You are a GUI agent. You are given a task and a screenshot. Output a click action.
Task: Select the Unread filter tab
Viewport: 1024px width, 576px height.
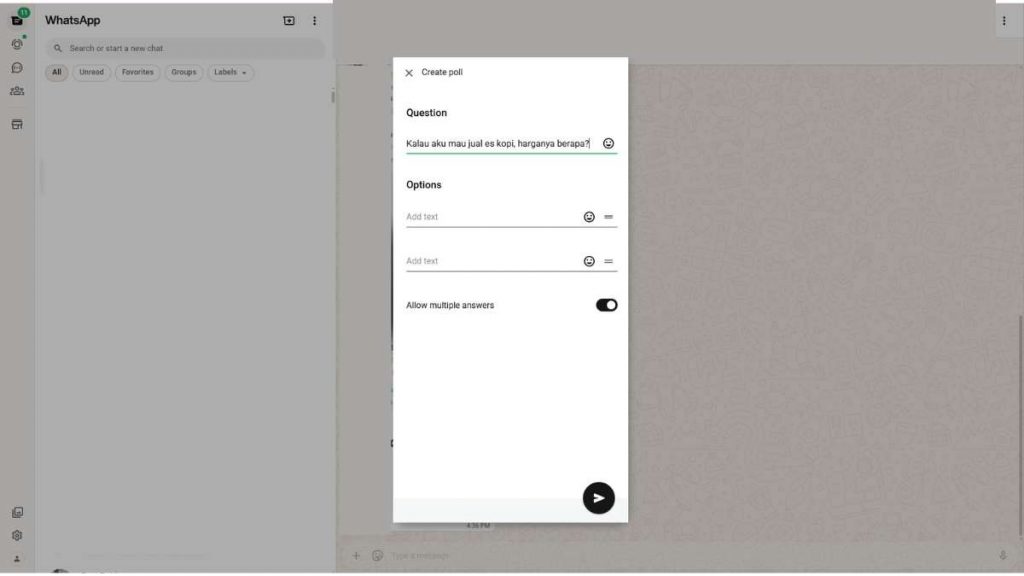tap(91, 73)
